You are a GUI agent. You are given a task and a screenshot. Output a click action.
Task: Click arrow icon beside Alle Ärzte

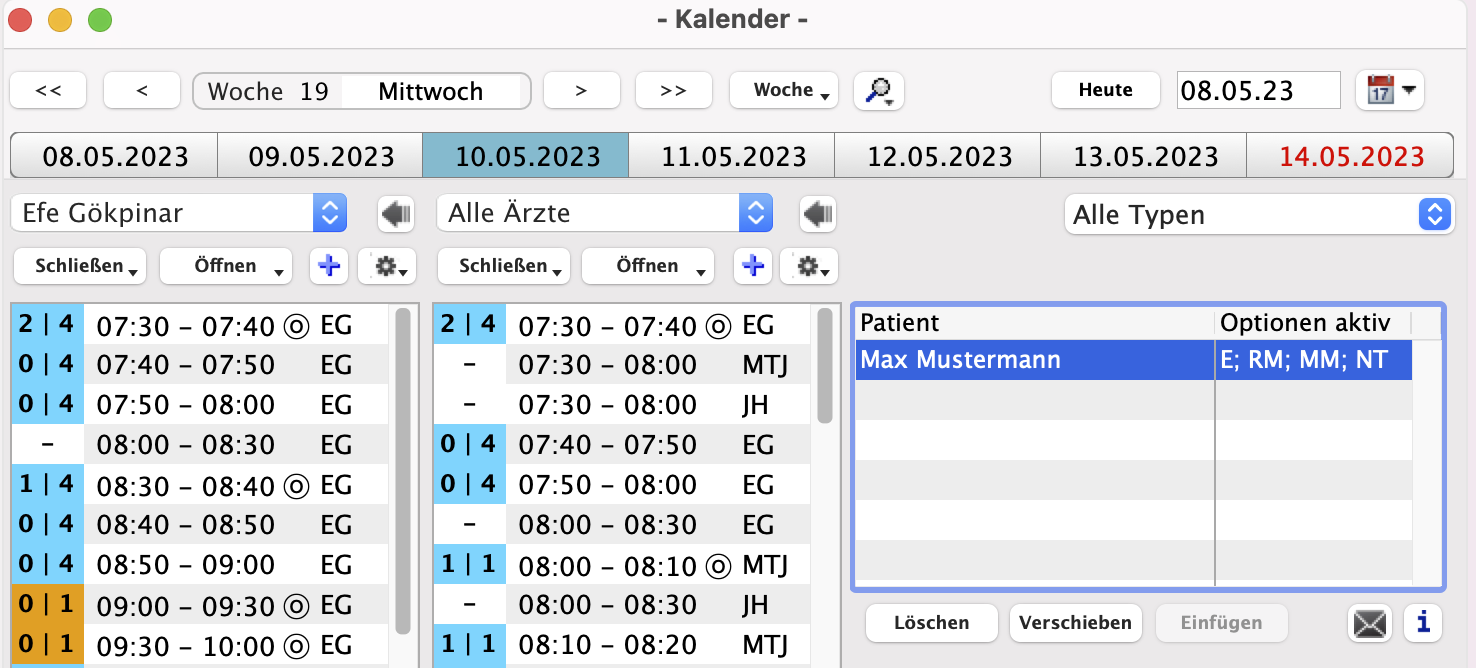click(x=817, y=214)
